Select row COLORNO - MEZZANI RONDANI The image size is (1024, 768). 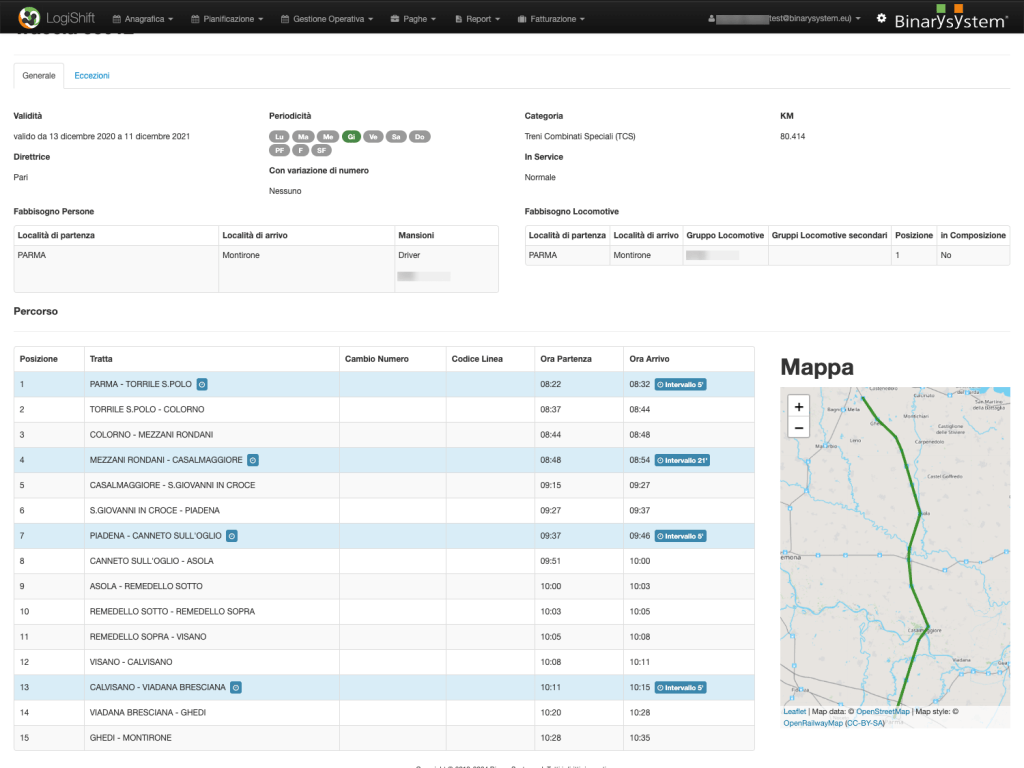point(384,435)
